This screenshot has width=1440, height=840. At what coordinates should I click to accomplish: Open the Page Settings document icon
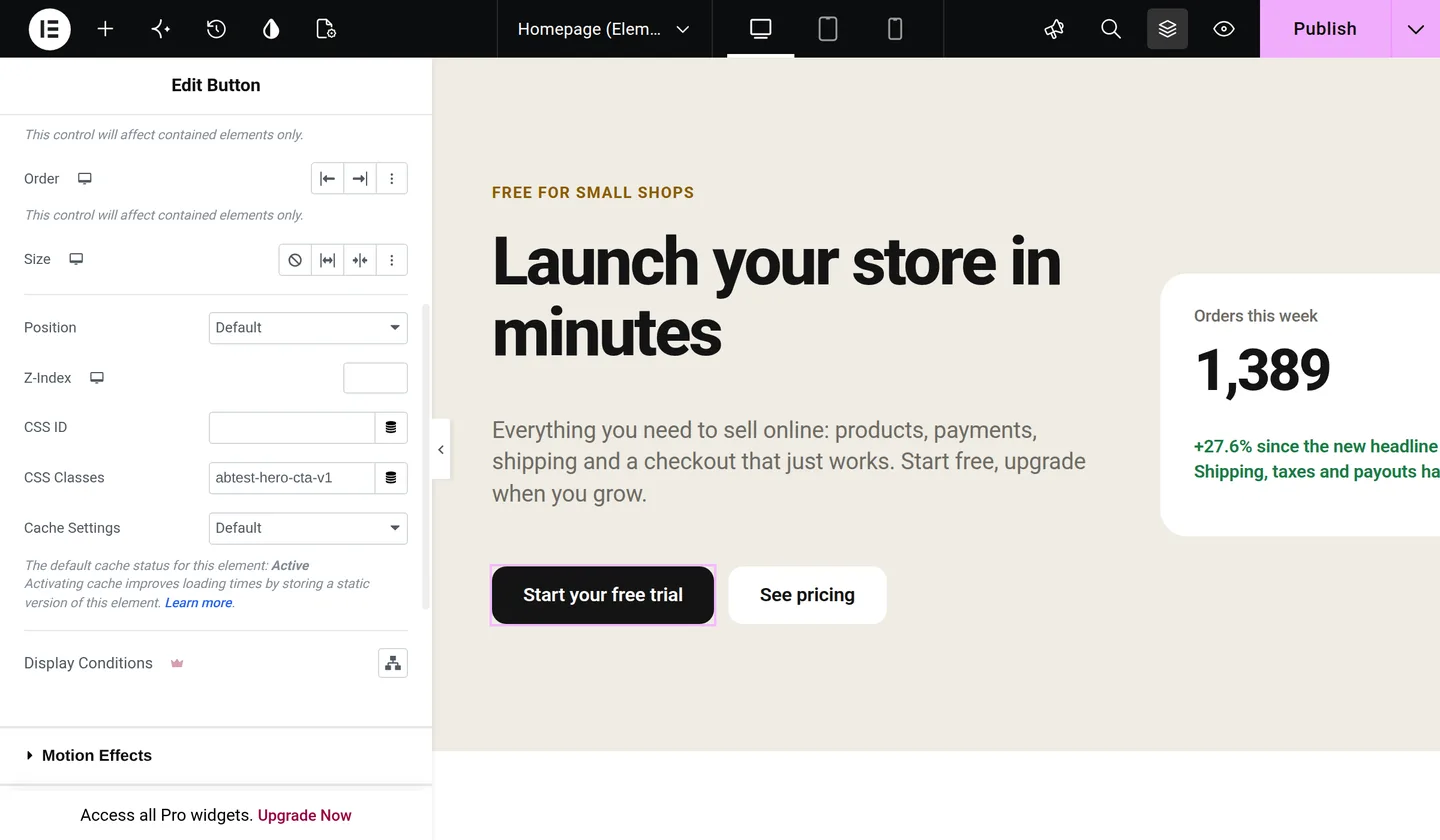[326, 29]
